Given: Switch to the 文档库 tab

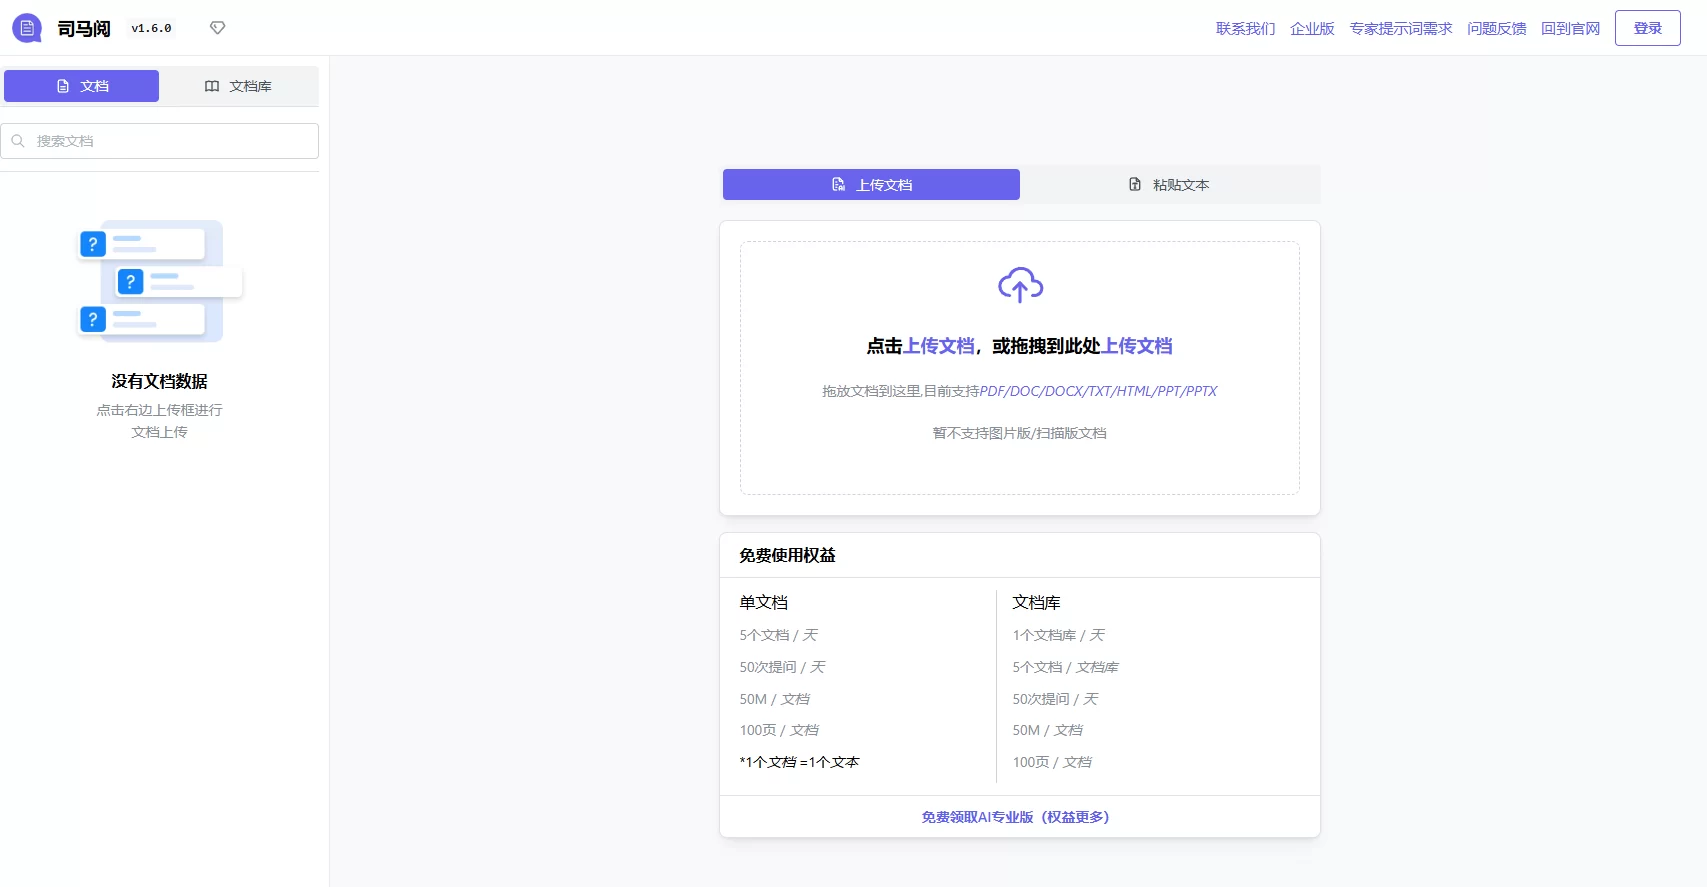Looking at the screenshot, I should tap(238, 86).
